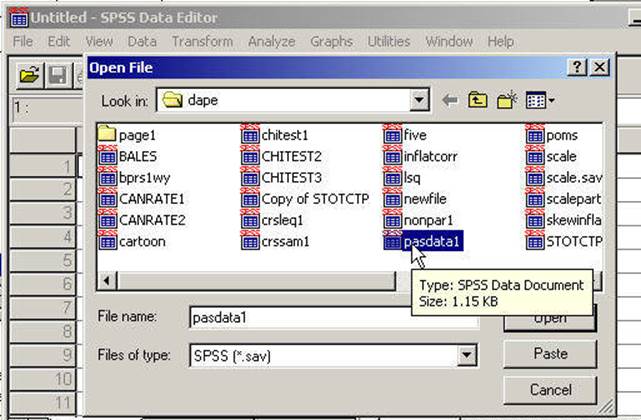Click the Save diskette toolbar icon in SPSS

58,75
